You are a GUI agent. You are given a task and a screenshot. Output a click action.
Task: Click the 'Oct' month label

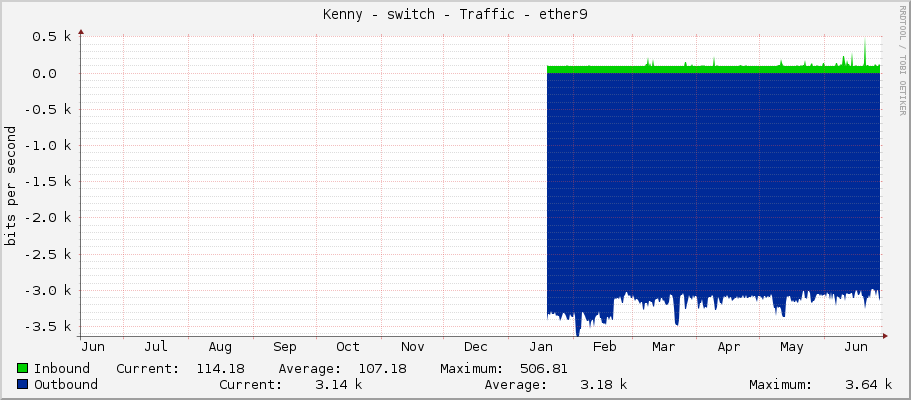348,347
